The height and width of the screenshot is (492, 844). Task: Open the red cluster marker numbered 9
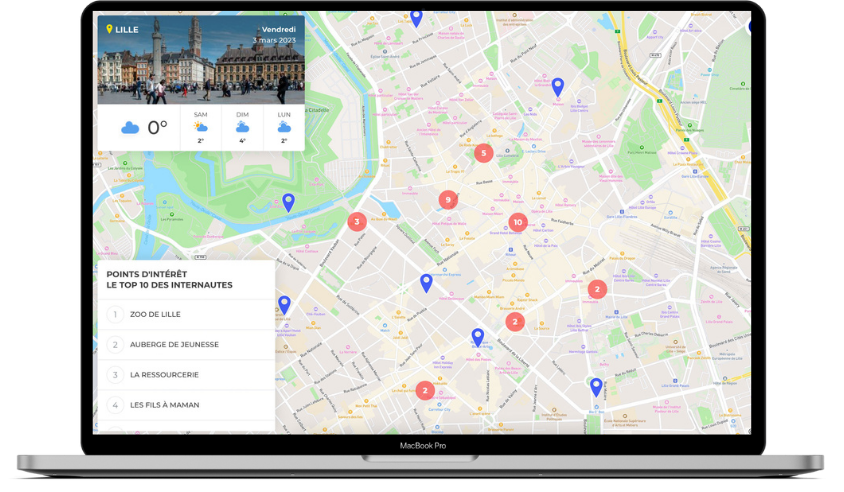pos(448,200)
